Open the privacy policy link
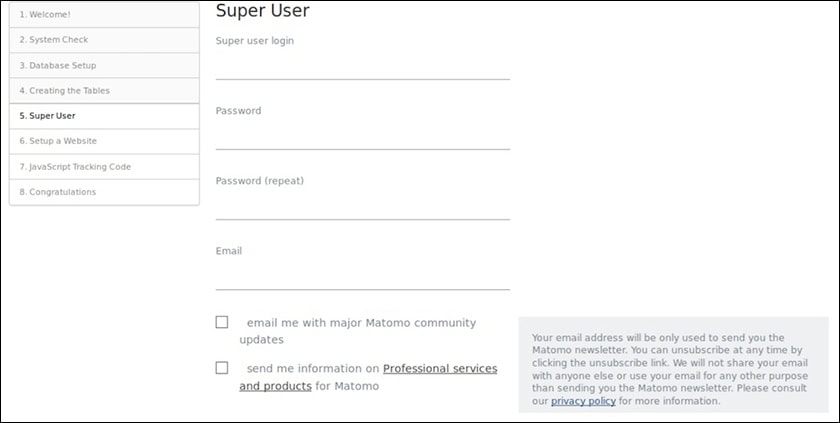Viewport: 840px width, 423px height. 583,401
